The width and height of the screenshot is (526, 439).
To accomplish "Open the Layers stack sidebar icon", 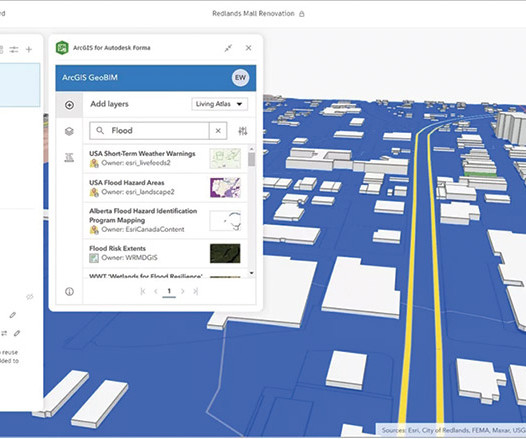I will 69,131.
